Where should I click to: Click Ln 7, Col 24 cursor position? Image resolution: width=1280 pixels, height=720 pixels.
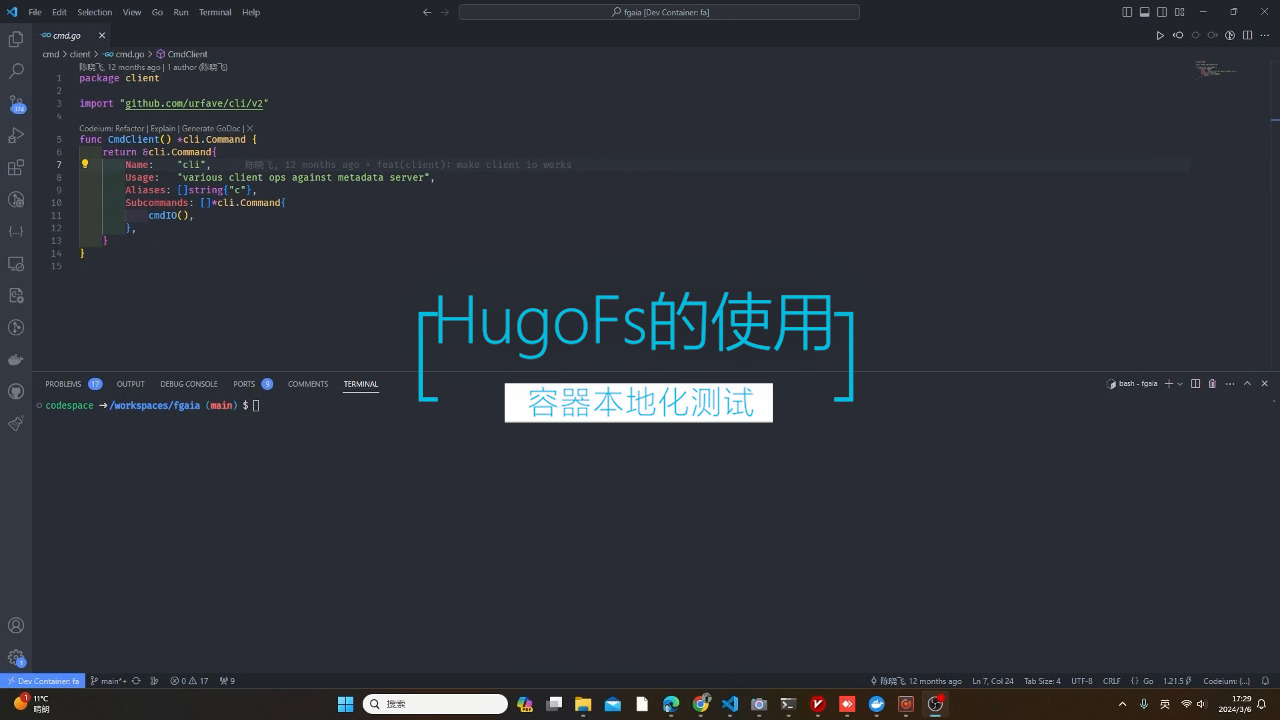coord(993,681)
